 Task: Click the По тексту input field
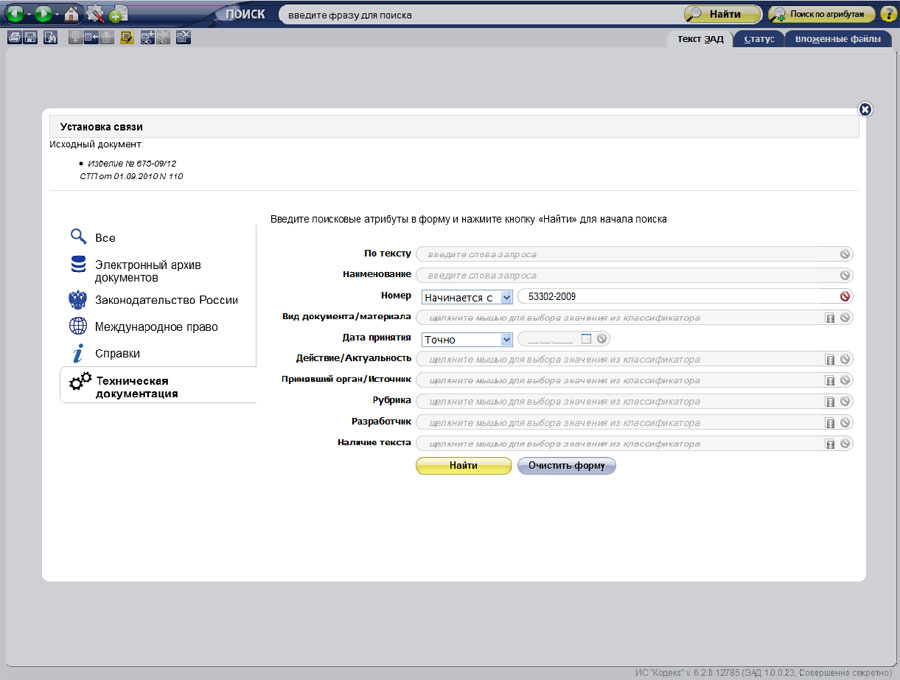click(x=628, y=255)
